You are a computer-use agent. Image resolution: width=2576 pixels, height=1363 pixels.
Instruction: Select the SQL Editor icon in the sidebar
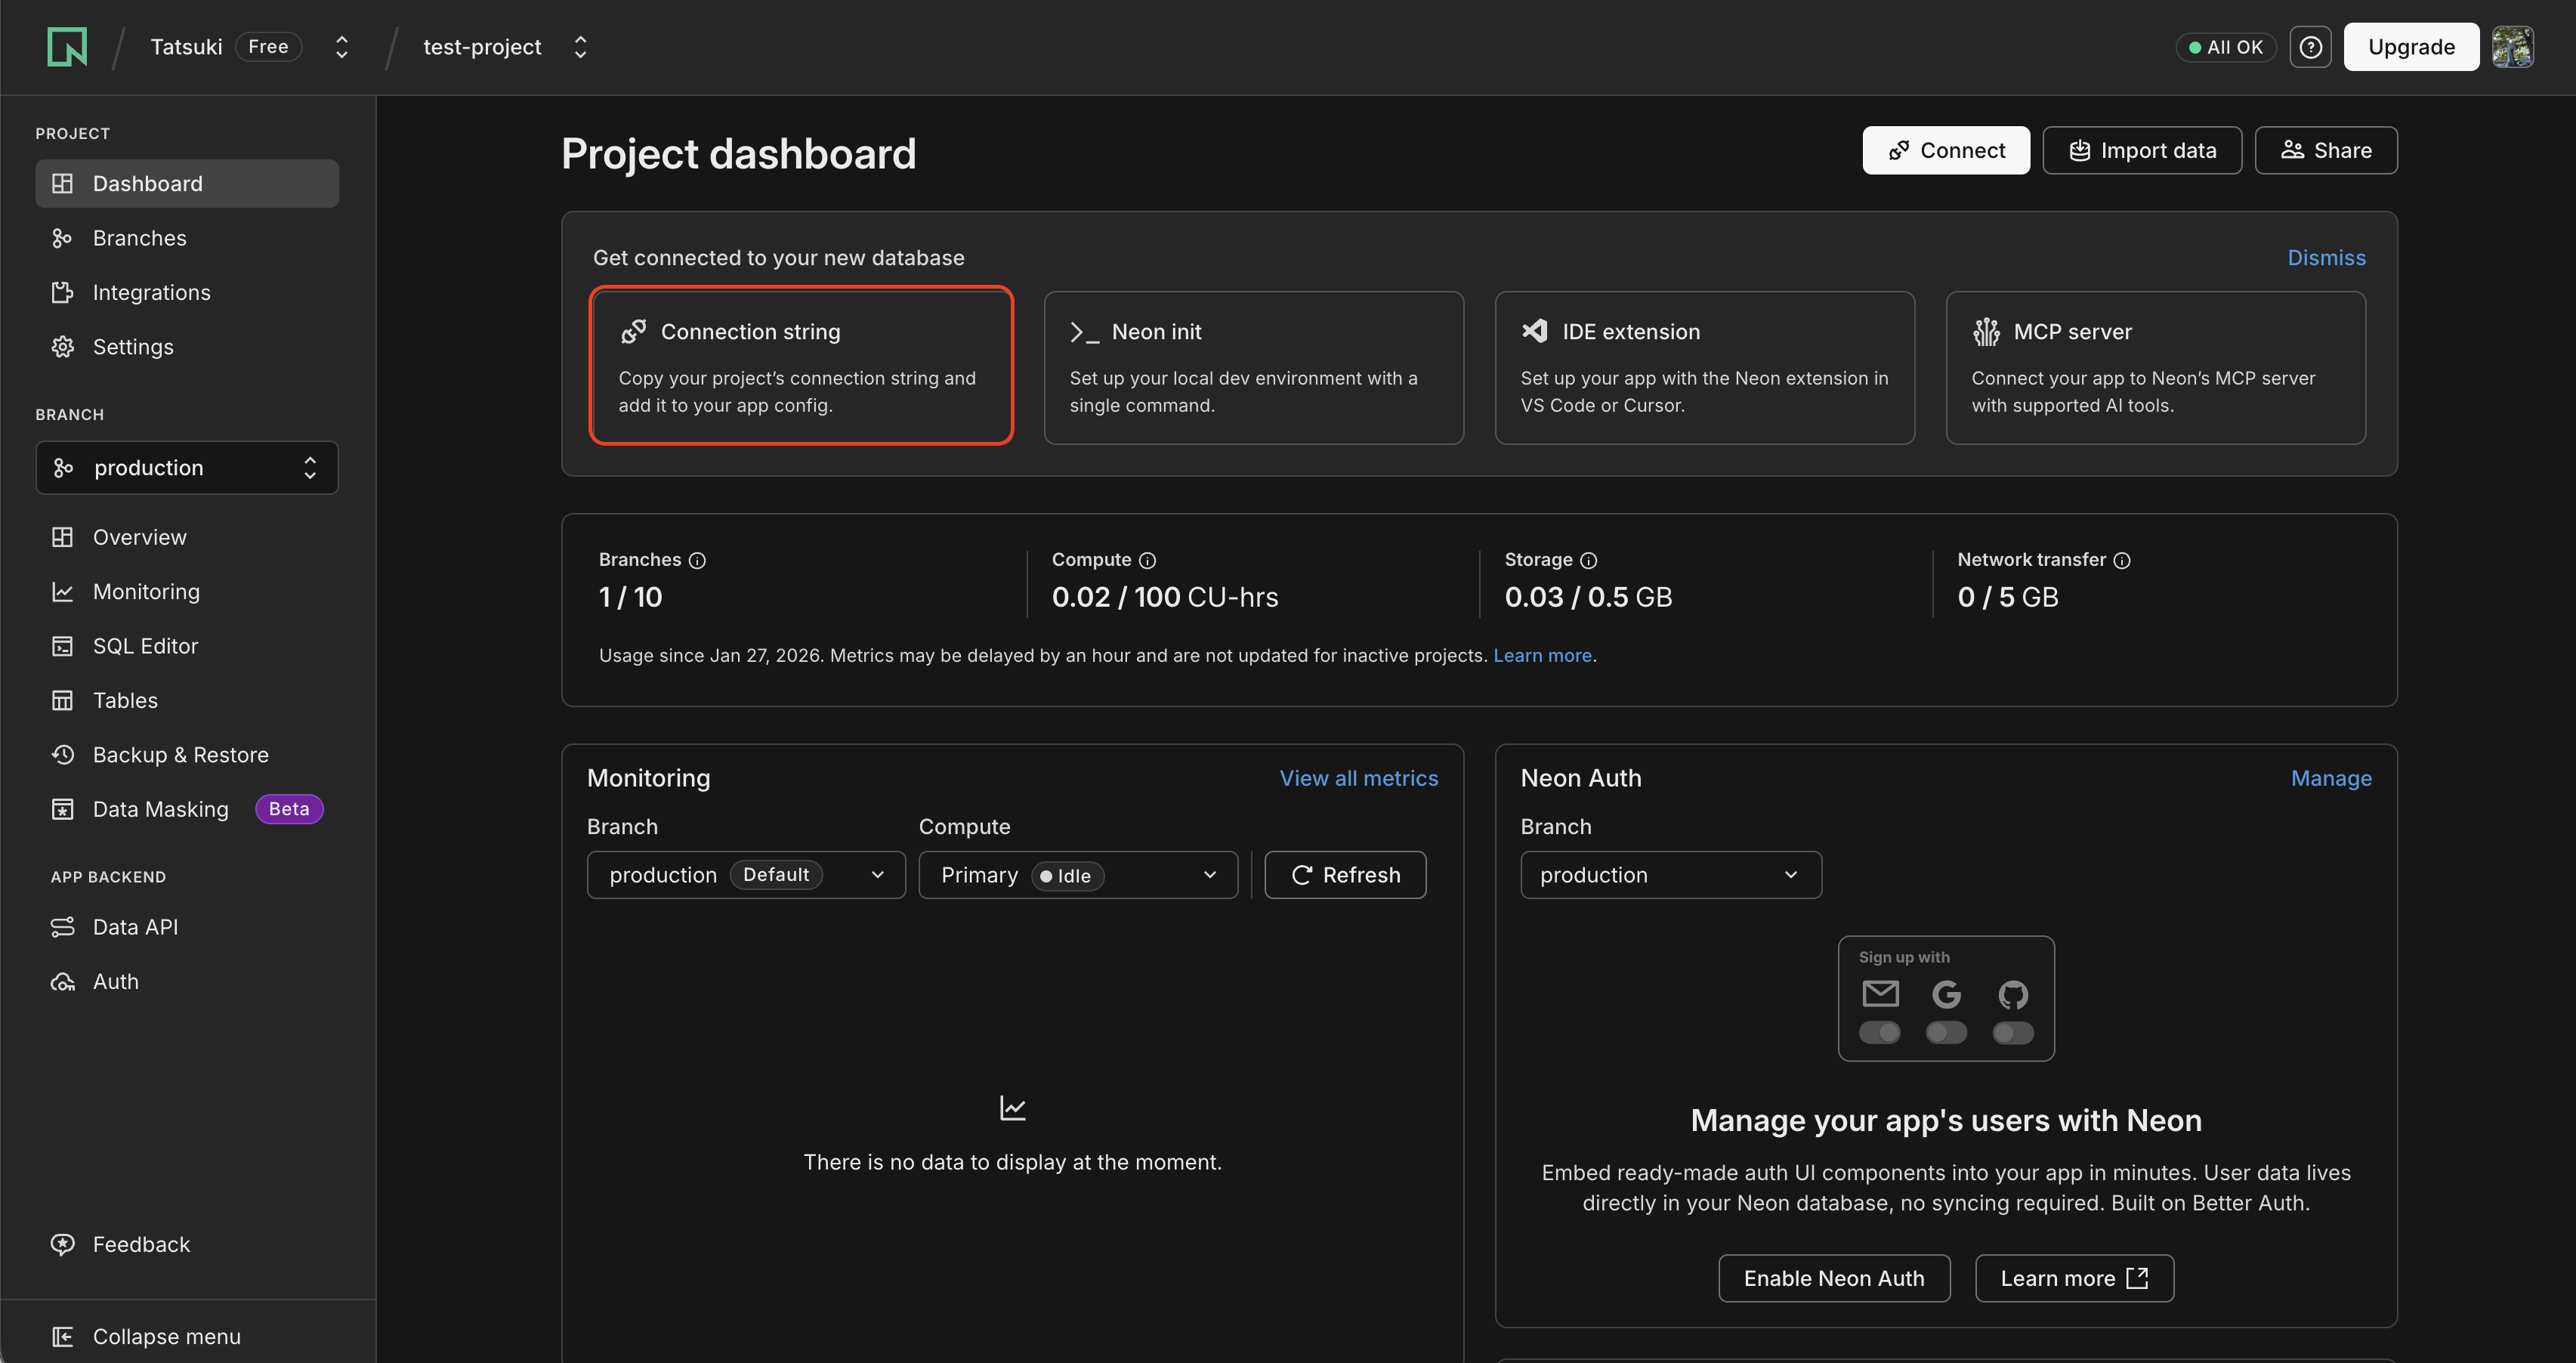coord(62,645)
